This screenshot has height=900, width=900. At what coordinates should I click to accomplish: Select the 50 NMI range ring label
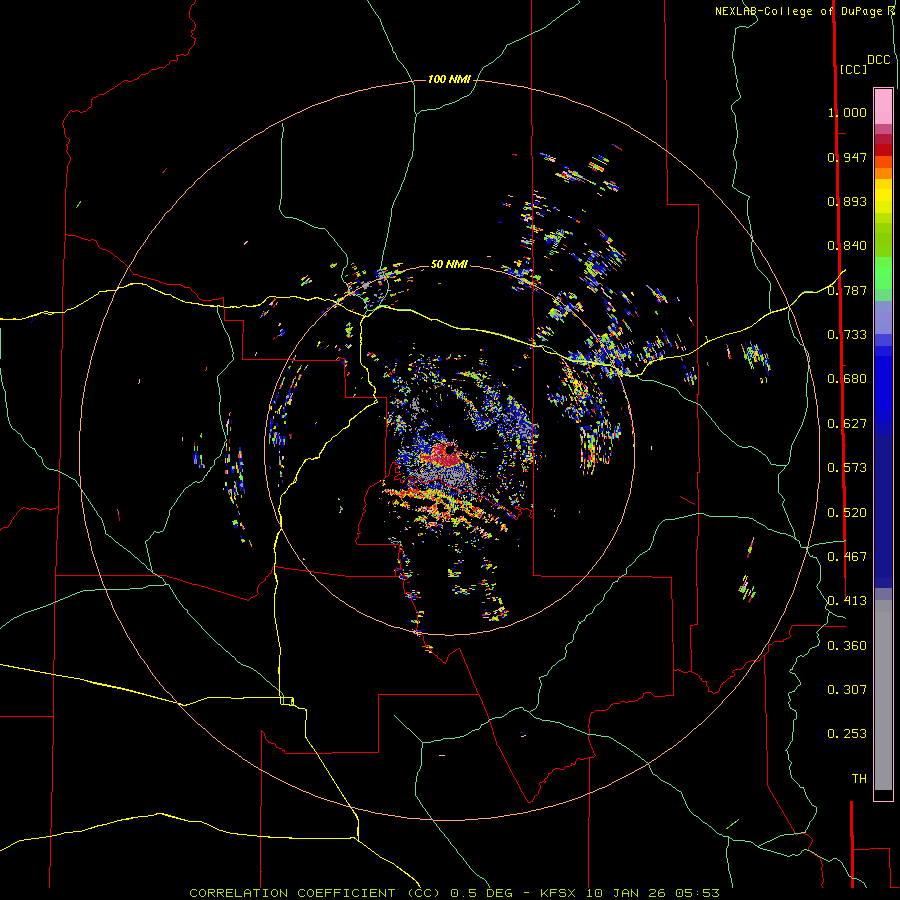pyautogui.click(x=449, y=264)
